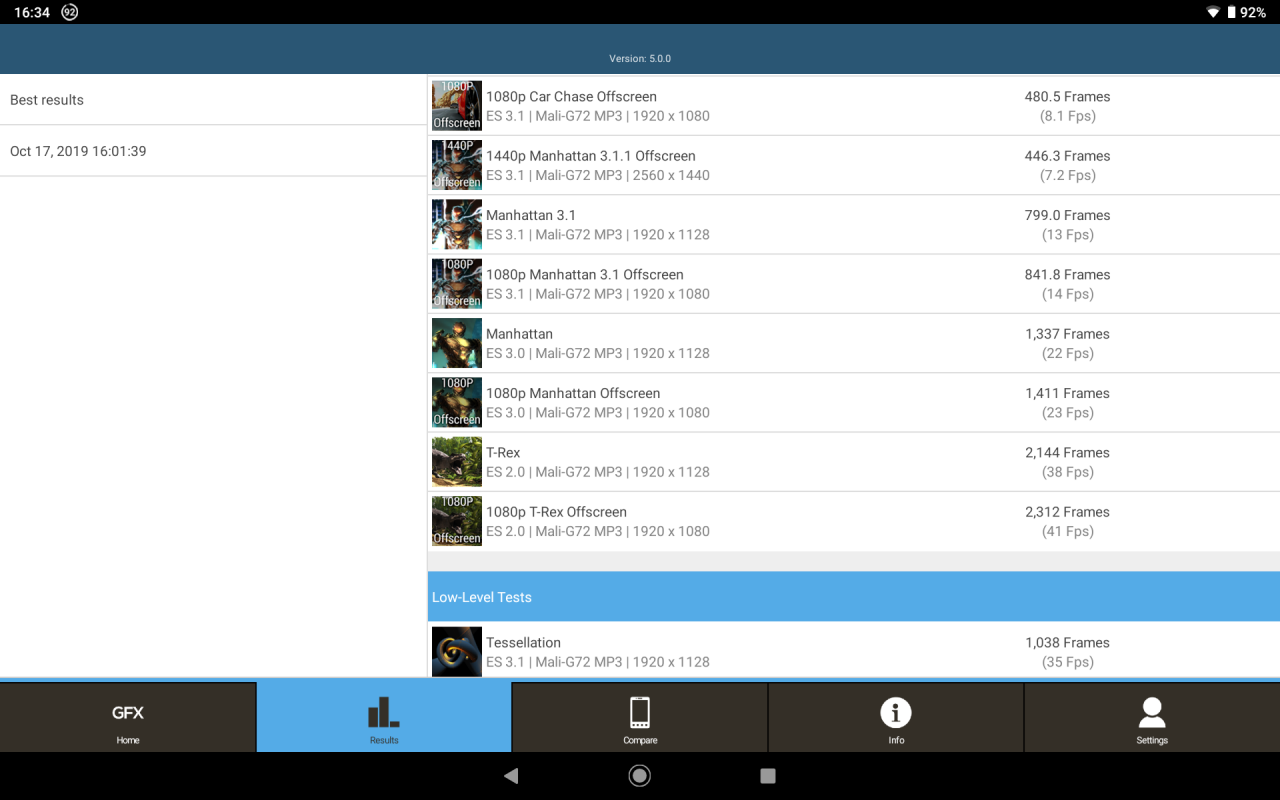Click the 1,038 Frames score
1280x800 pixels.
tap(1067, 643)
